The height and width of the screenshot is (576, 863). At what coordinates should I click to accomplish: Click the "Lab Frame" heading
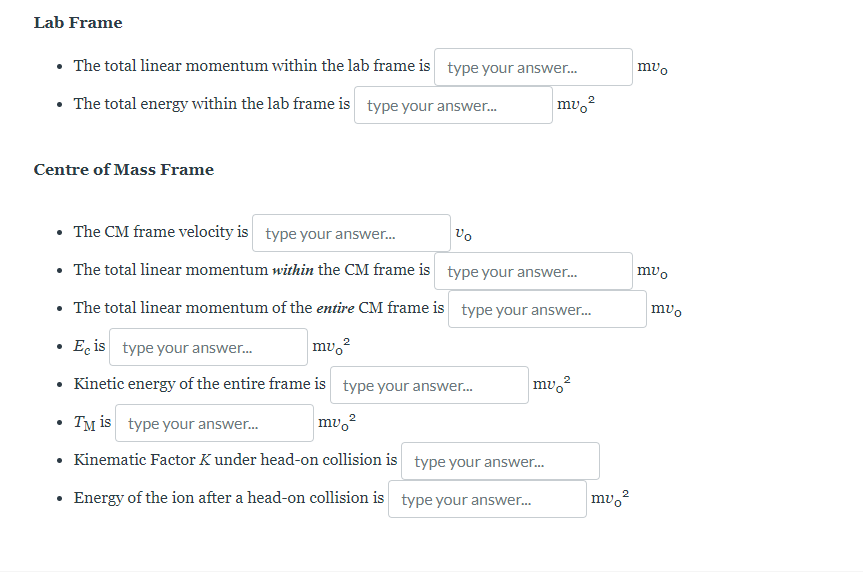[78, 22]
